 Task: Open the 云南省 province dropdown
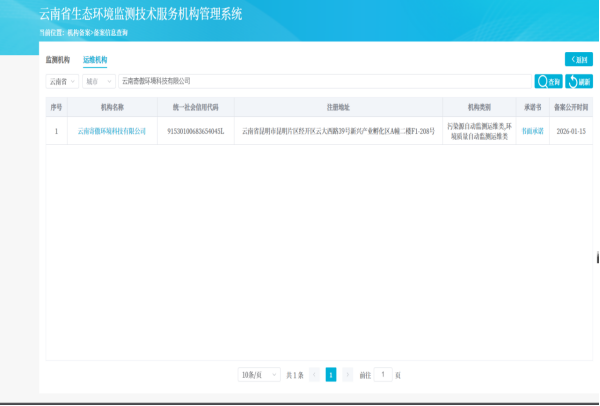(x=62, y=82)
